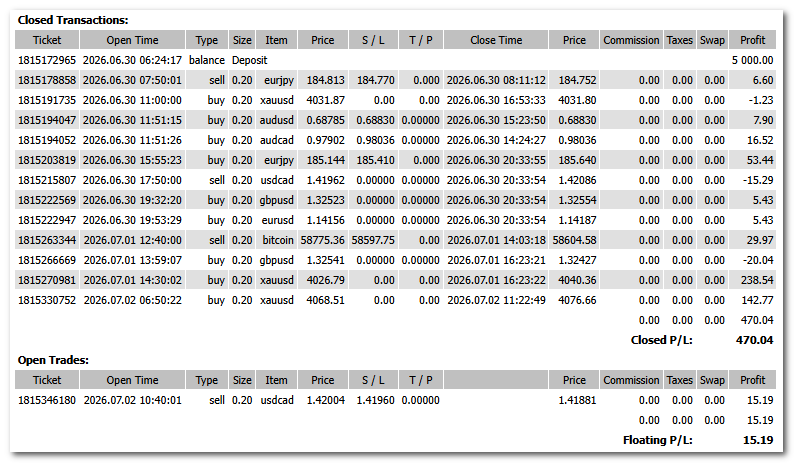Click the audcad item cell

(x=276, y=140)
